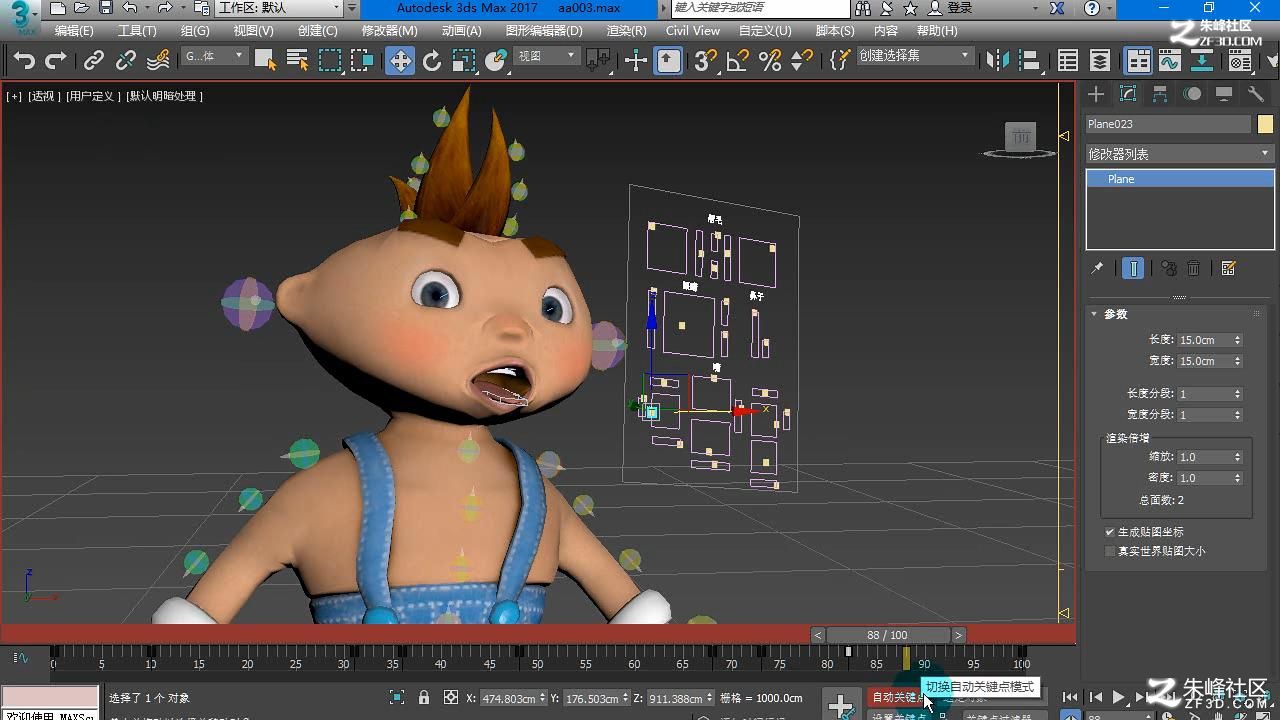Viewport: 1280px width, 720px height.
Task: Open the 修改器(M) menu
Action: (389, 31)
